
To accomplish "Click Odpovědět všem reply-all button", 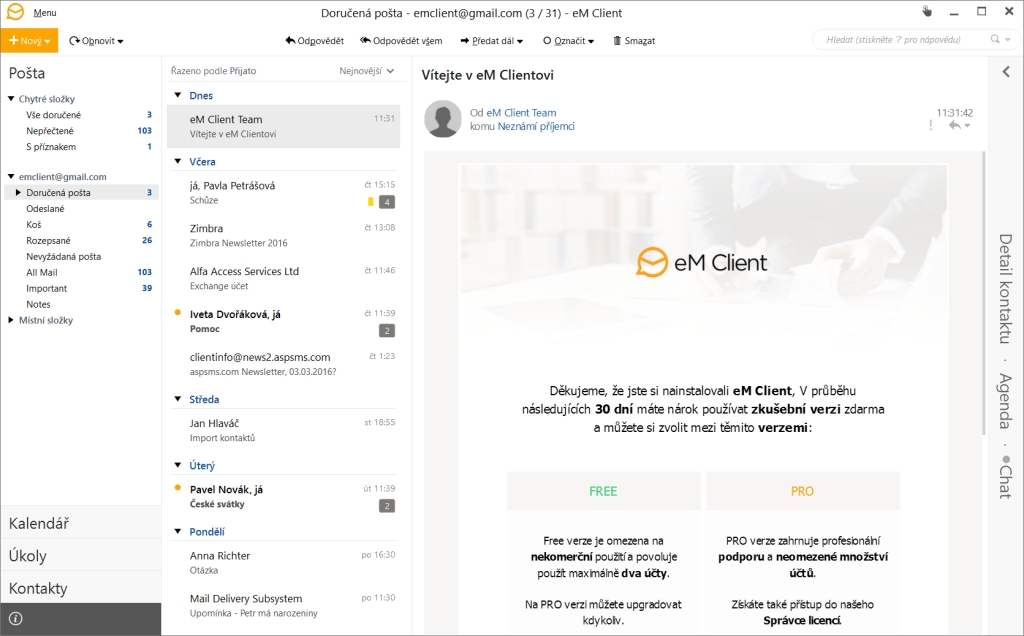I will (401, 41).
